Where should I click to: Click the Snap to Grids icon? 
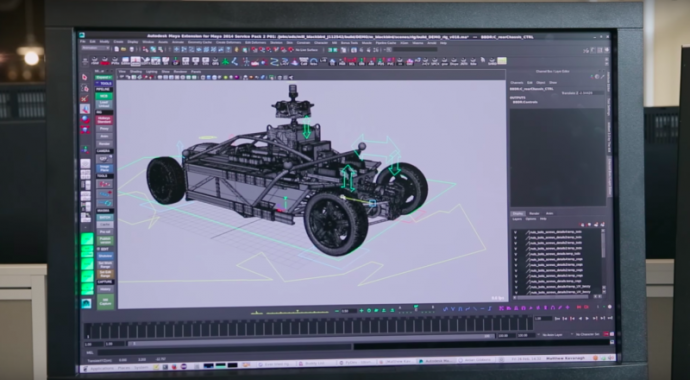point(177,50)
